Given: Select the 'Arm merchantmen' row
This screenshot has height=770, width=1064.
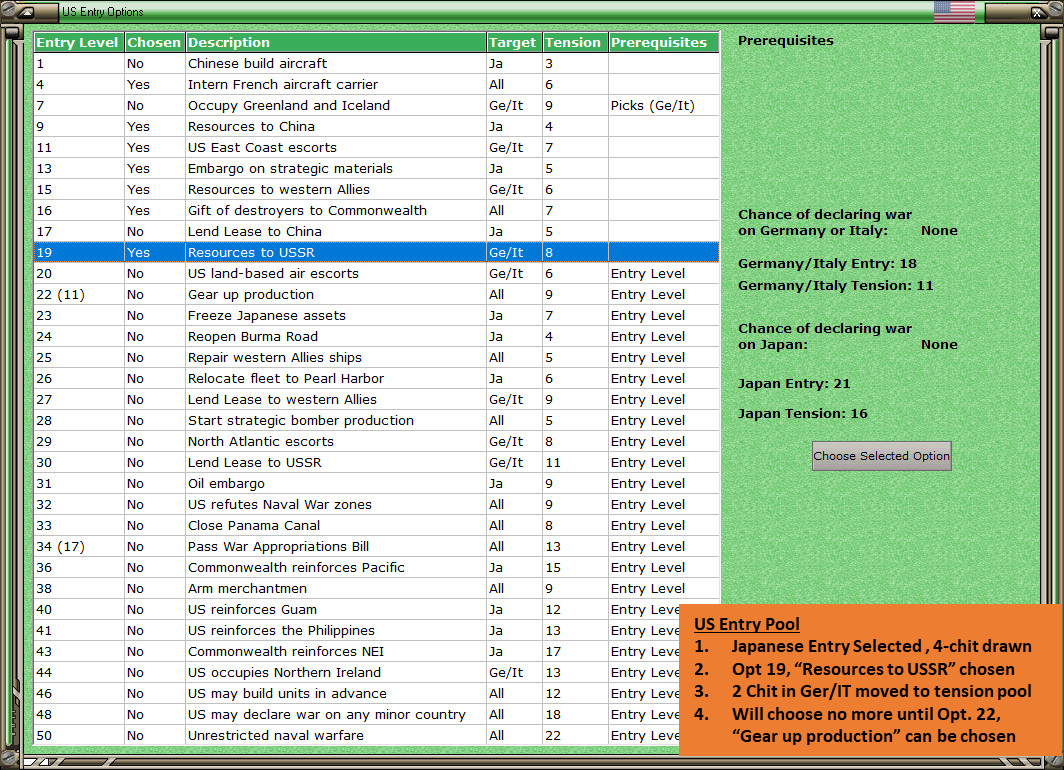Looking at the screenshot, I should (x=377, y=589).
